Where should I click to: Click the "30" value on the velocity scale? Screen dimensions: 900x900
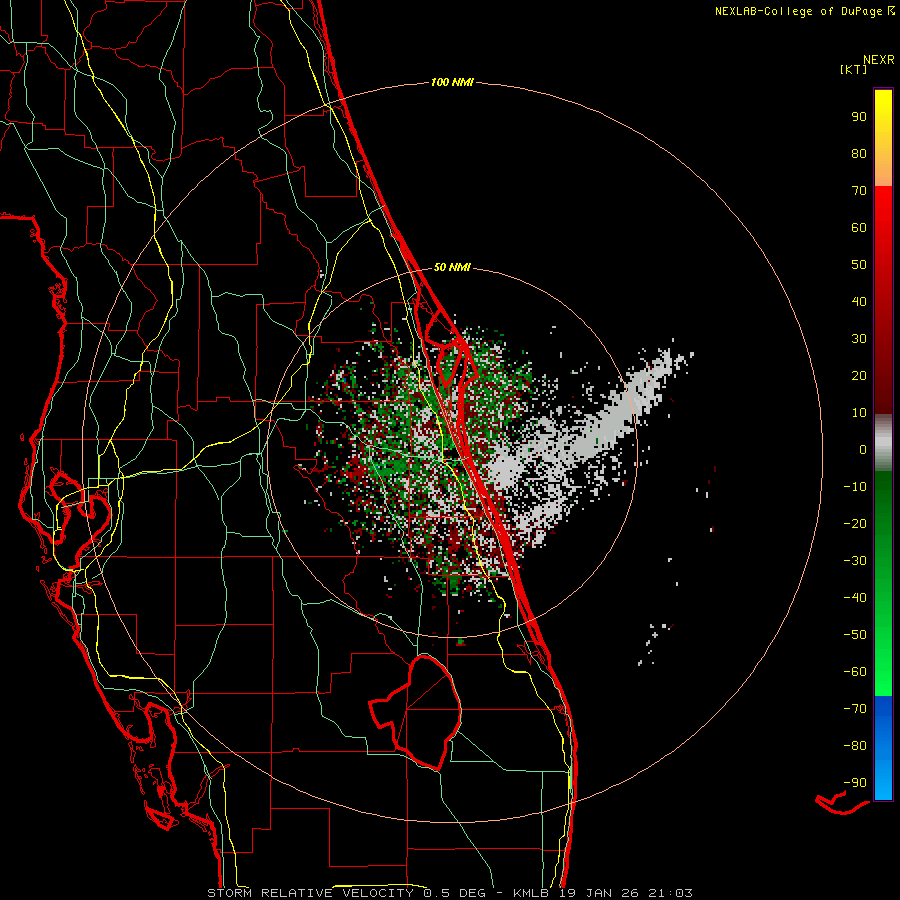tap(859, 339)
